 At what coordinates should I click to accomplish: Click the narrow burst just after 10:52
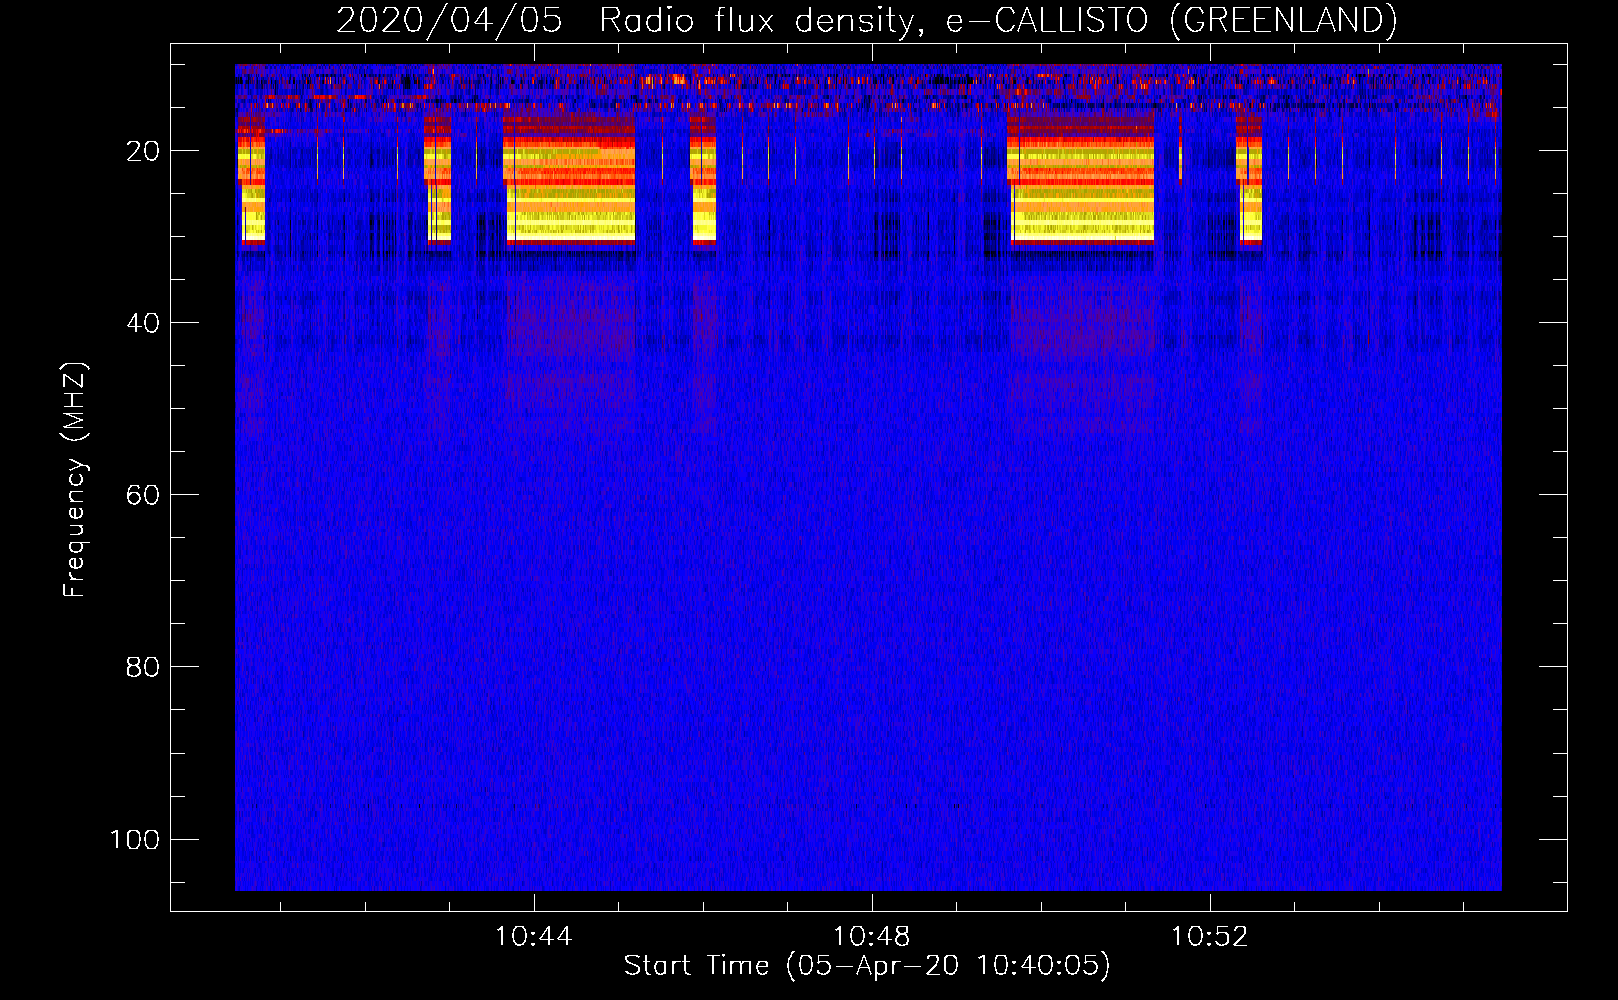[1248, 180]
